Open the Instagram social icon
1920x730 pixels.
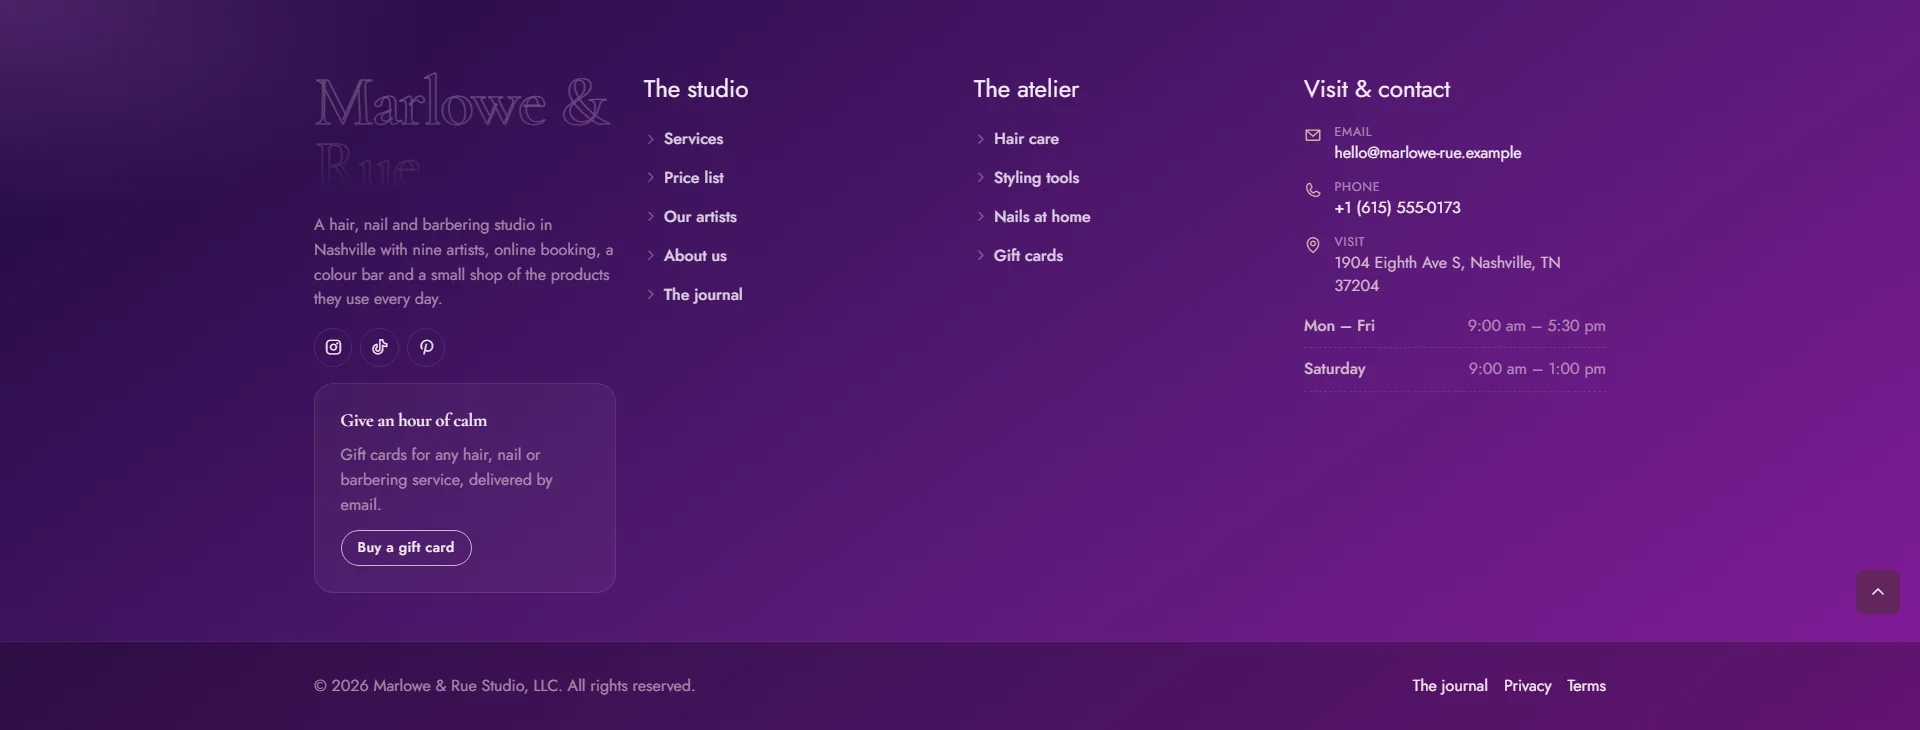pos(333,347)
